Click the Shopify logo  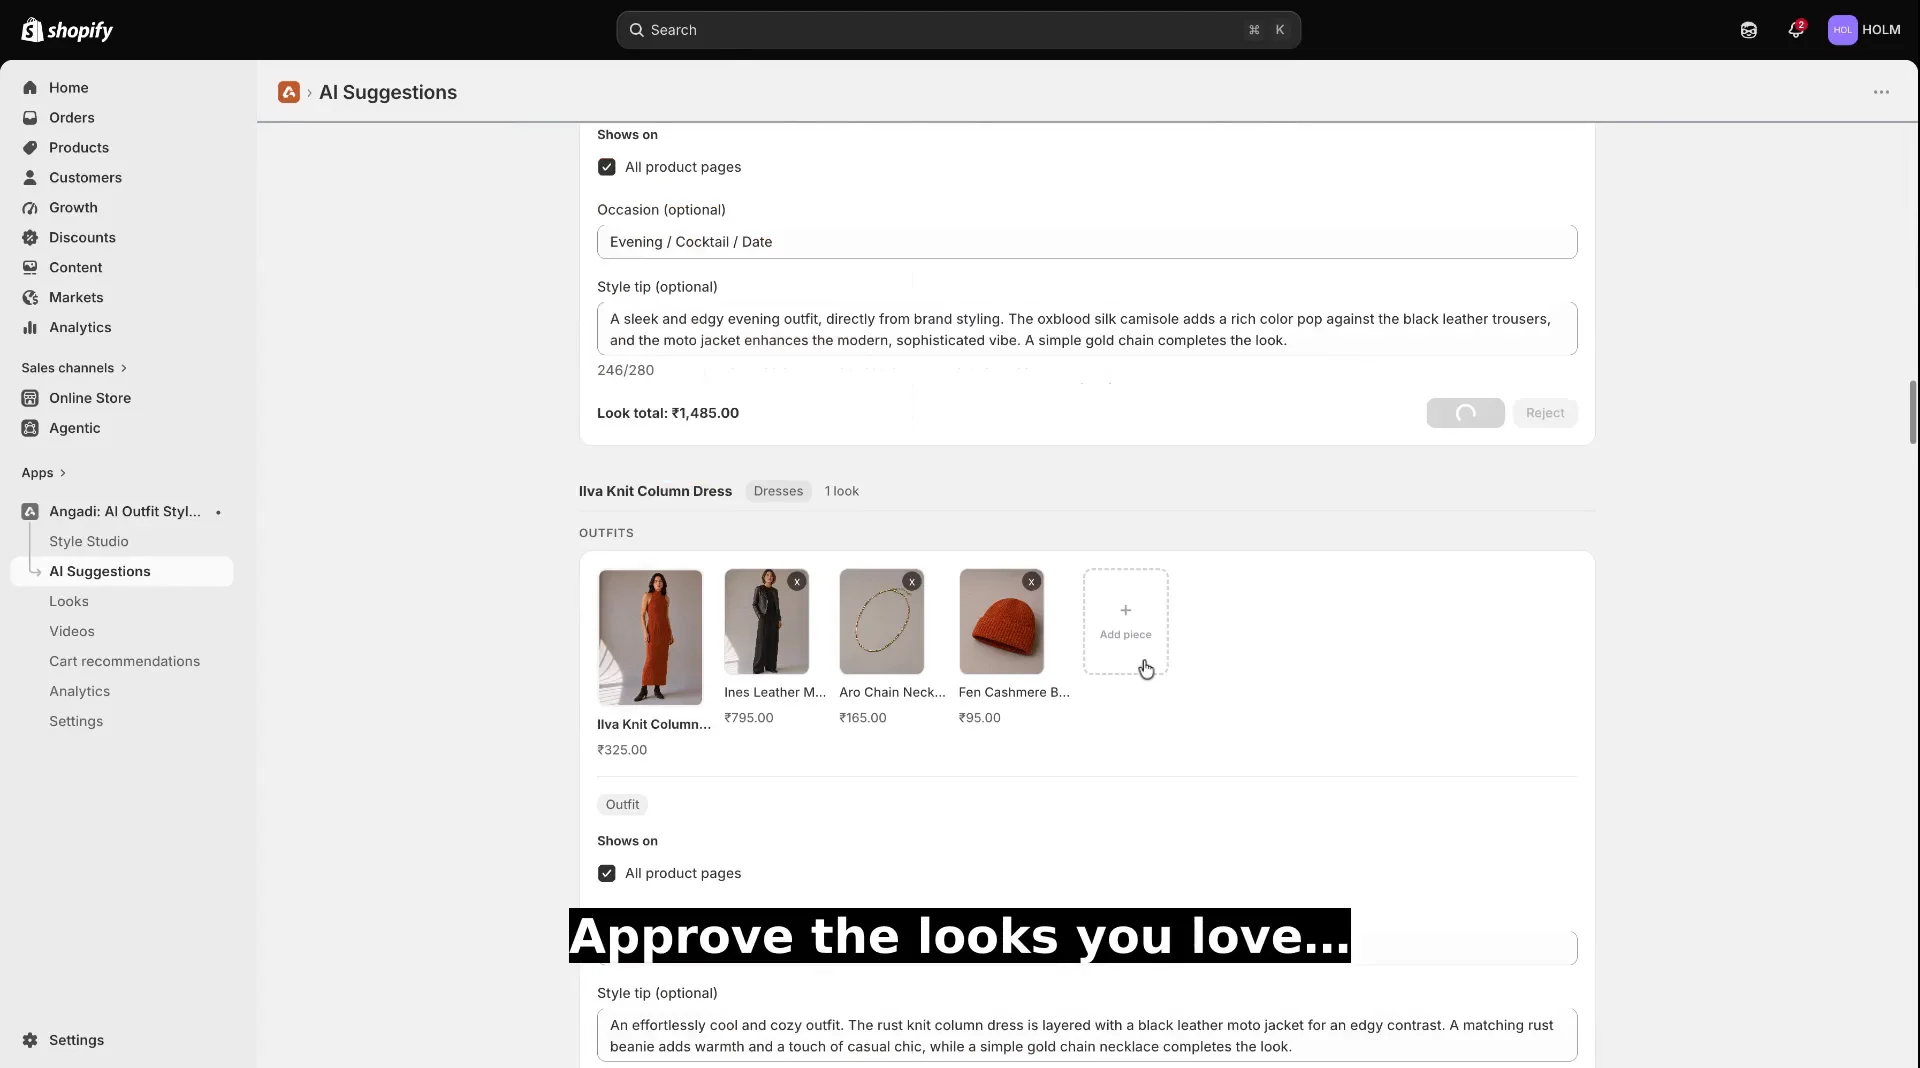(x=67, y=30)
